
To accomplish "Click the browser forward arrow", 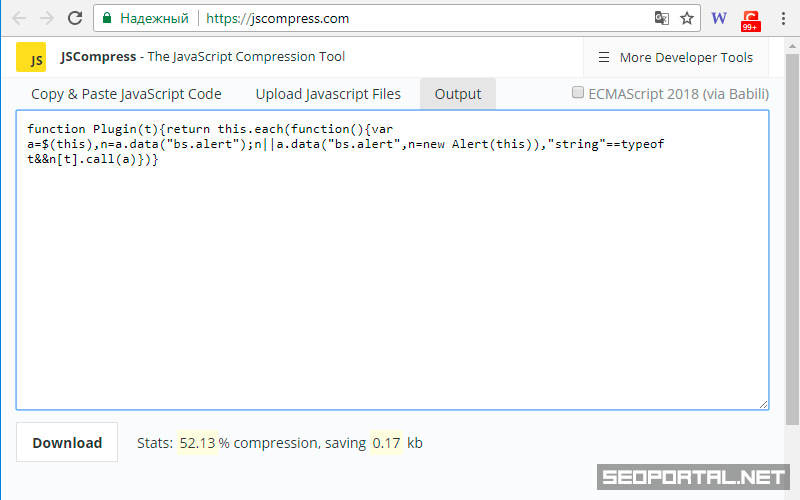I will click(x=46, y=18).
